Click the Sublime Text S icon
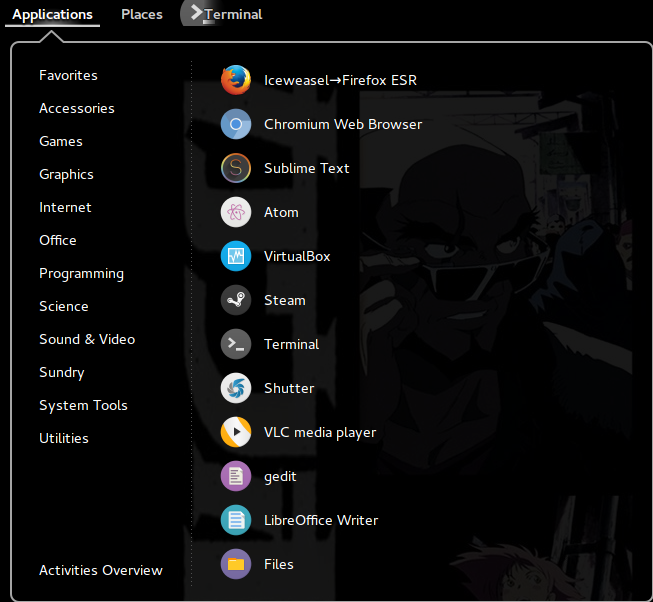Screen dimensions: 653x602 click(236, 168)
